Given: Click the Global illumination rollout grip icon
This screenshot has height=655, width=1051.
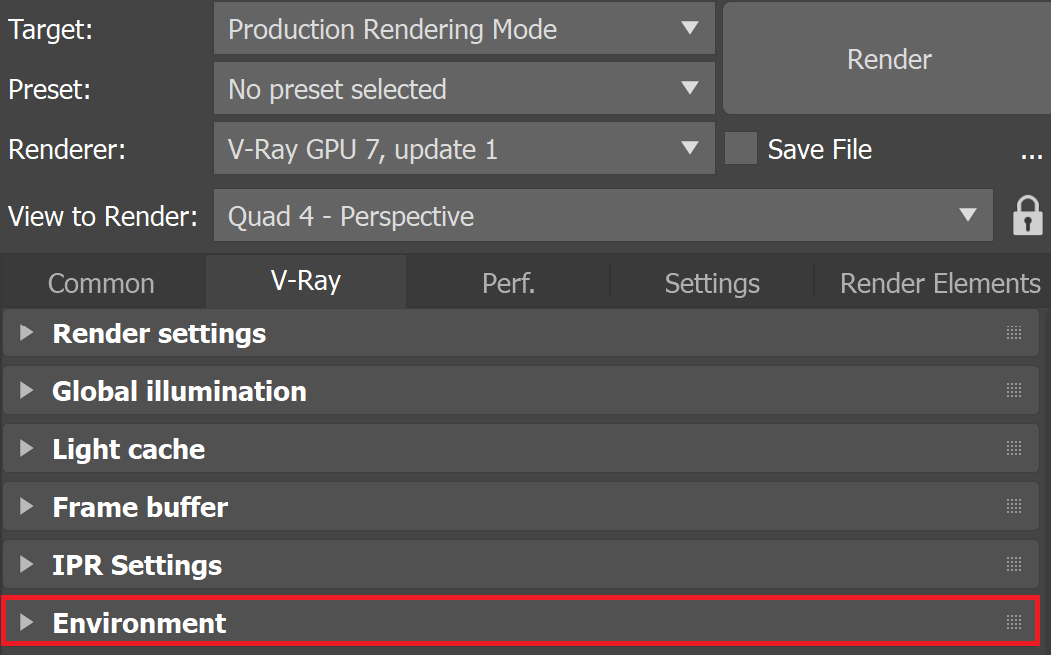Looking at the screenshot, I should click(x=1013, y=390).
